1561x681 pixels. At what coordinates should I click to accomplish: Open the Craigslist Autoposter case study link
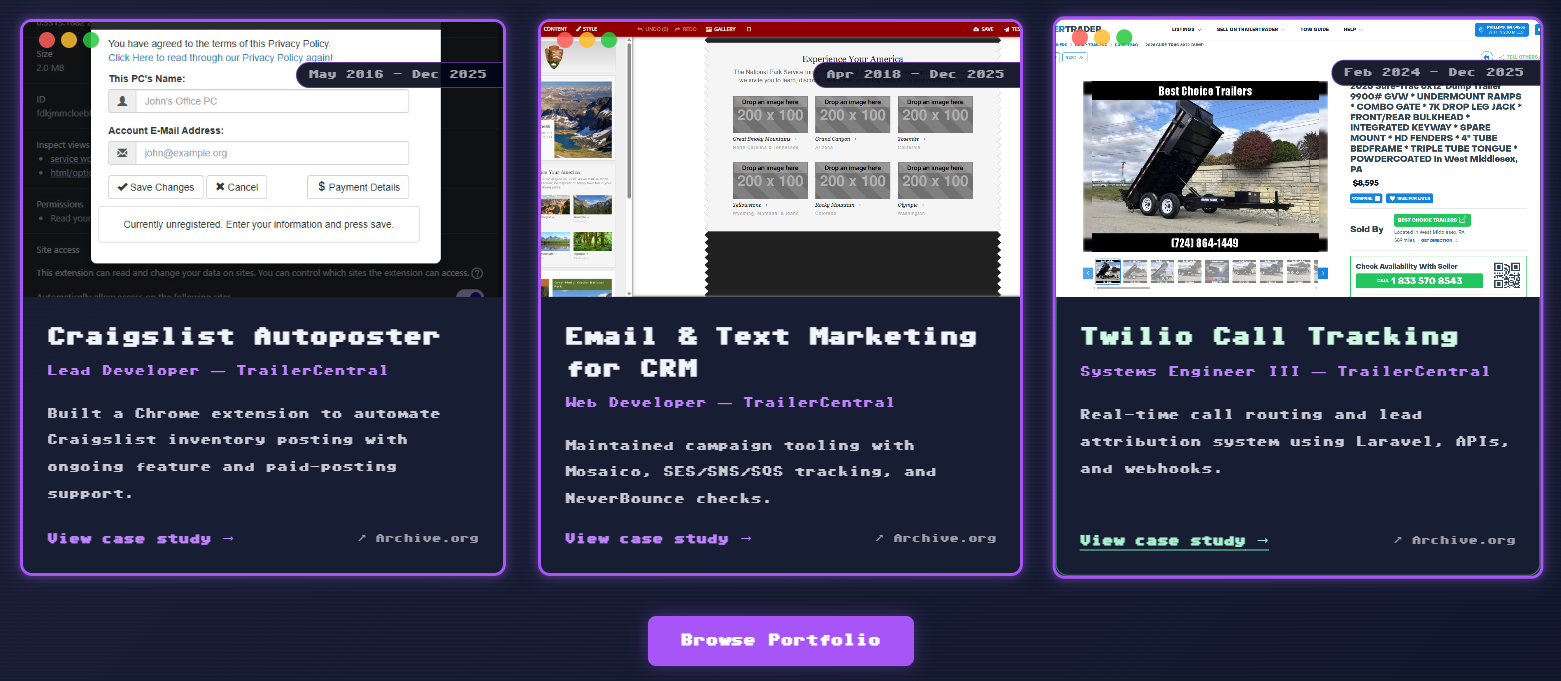point(141,538)
